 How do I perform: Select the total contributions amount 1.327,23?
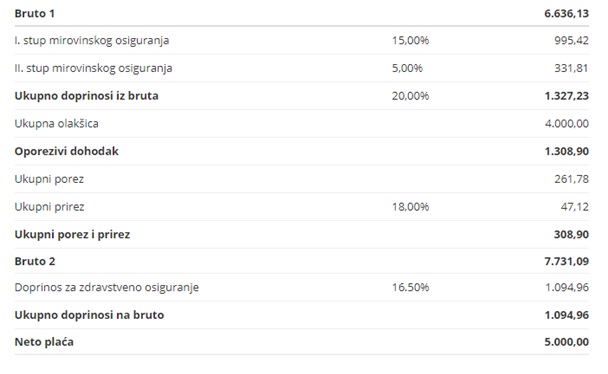coord(567,96)
